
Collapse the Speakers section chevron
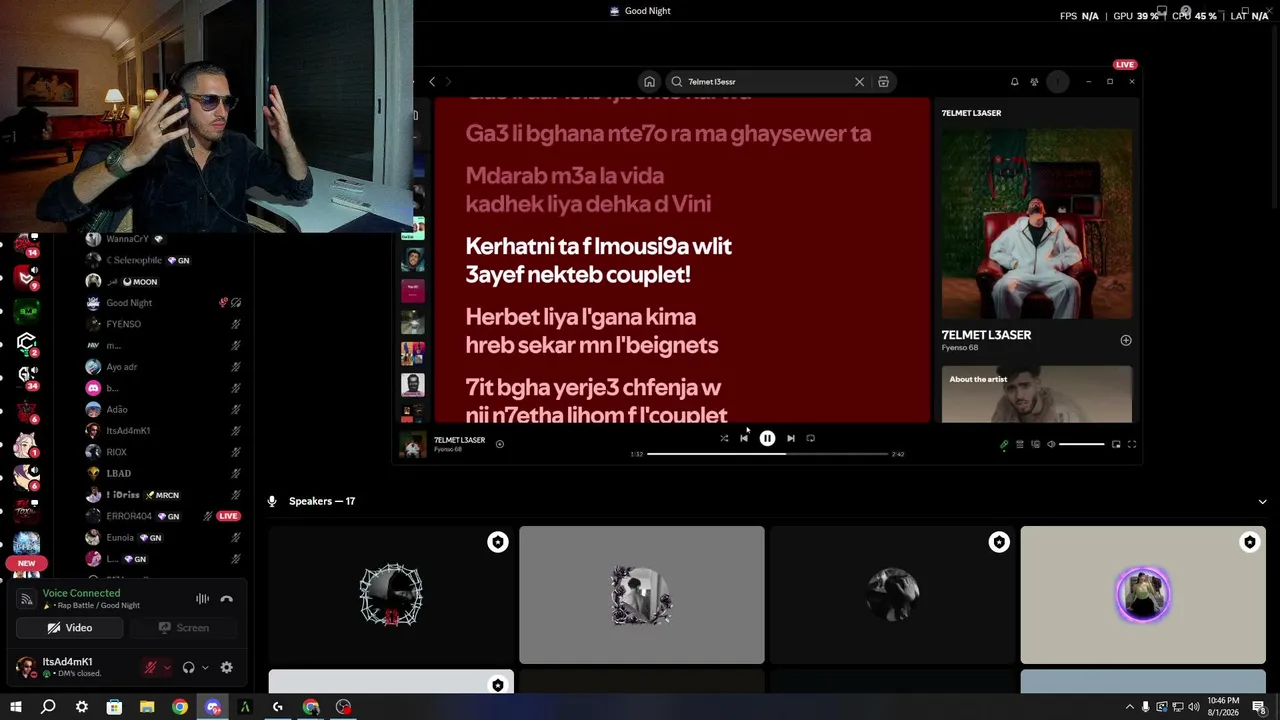[1263, 501]
